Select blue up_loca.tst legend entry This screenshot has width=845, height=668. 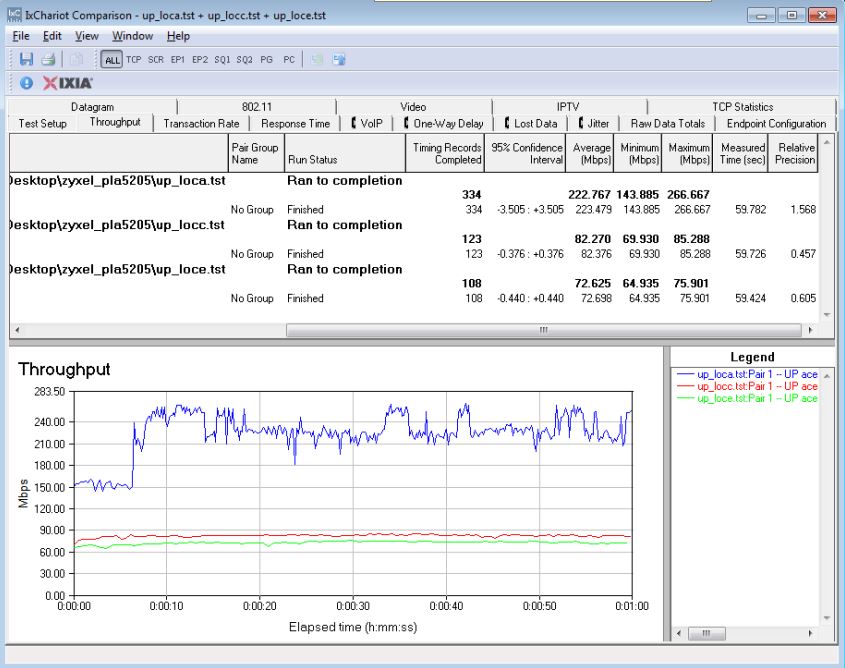pyautogui.click(x=747, y=374)
